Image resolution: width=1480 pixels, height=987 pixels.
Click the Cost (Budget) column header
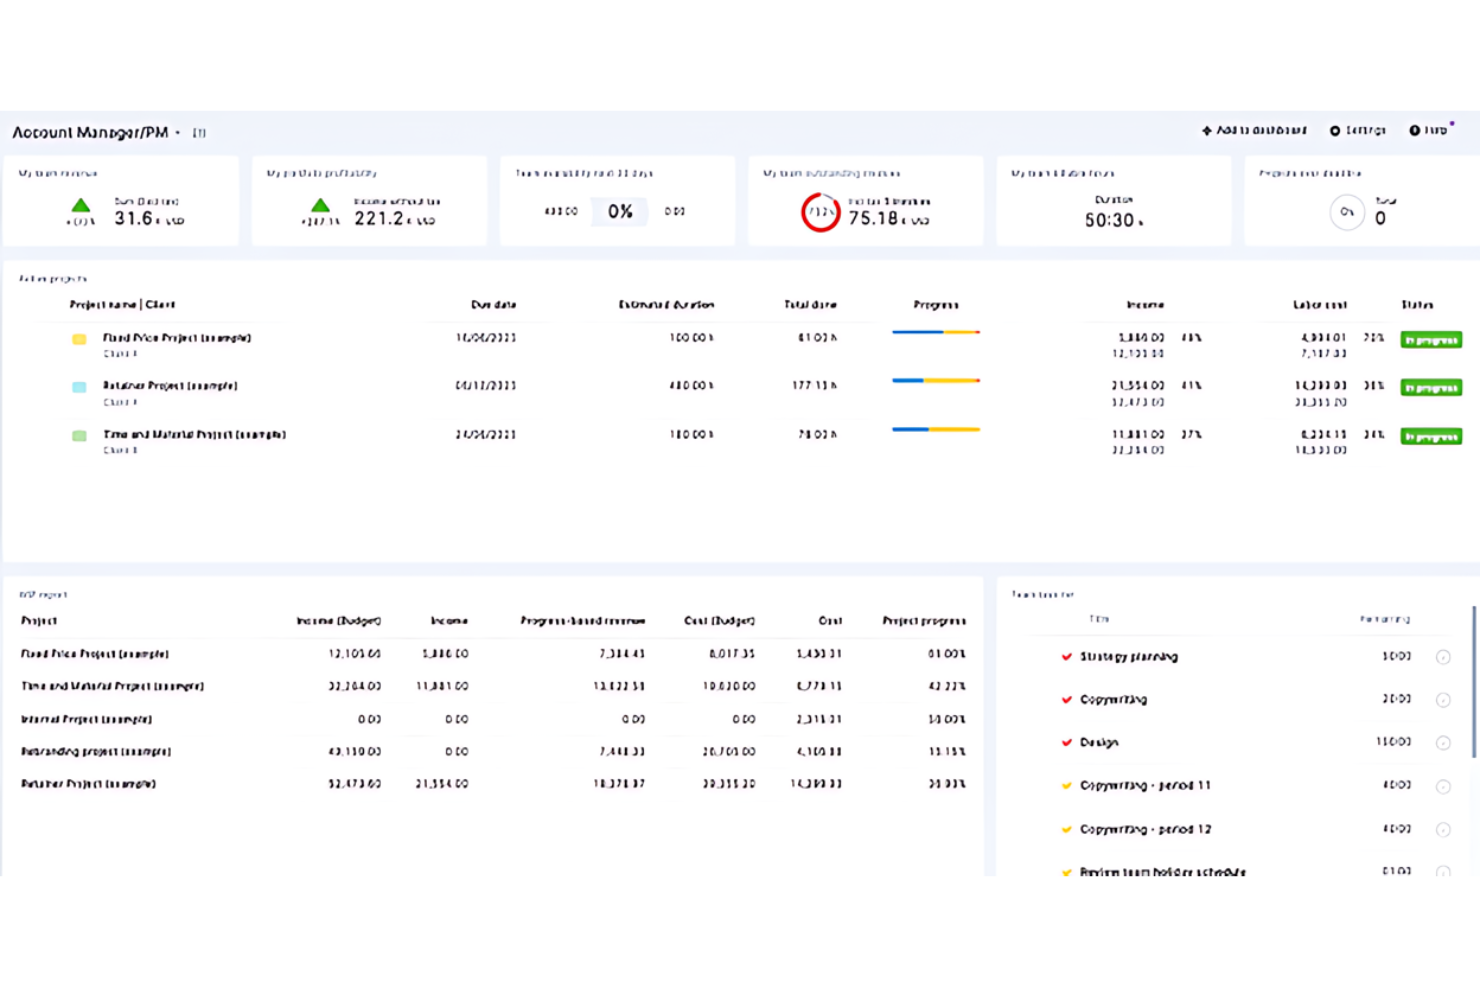tap(719, 621)
